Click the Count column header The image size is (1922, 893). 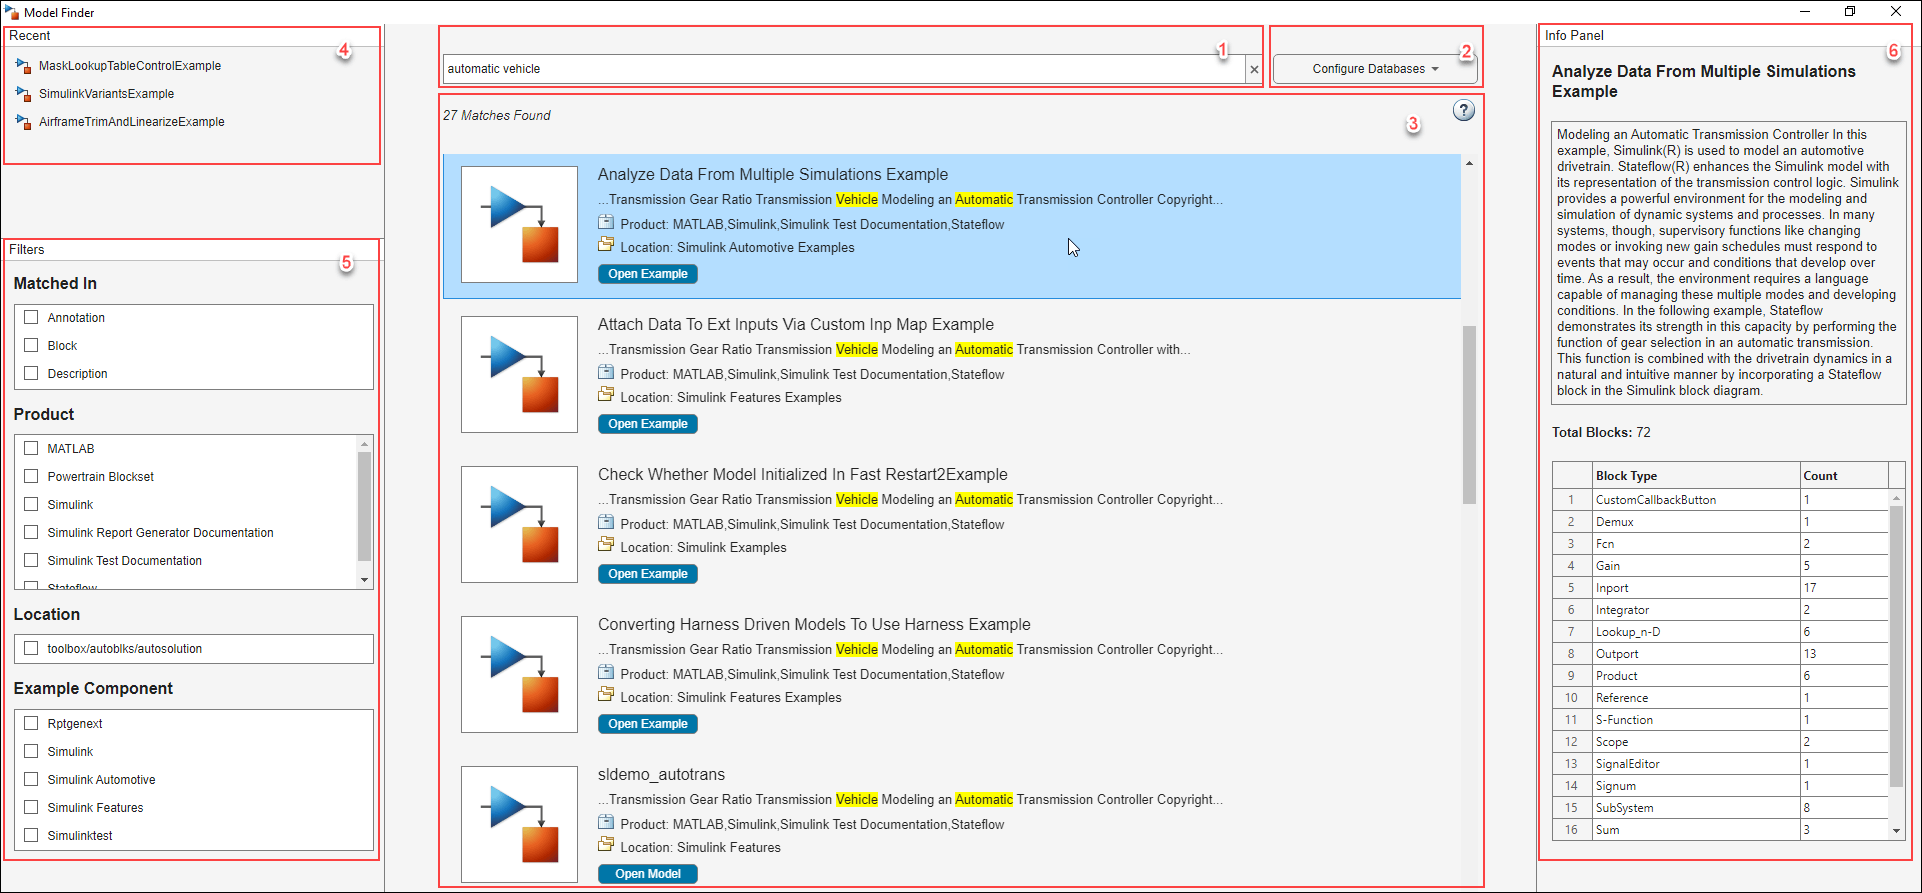tap(1844, 476)
